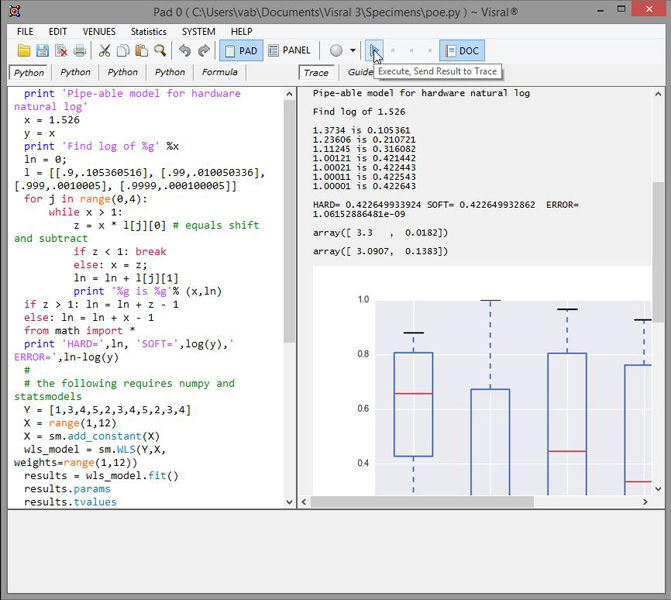Print using the printer icon

pyautogui.click(x=80, y=50)
